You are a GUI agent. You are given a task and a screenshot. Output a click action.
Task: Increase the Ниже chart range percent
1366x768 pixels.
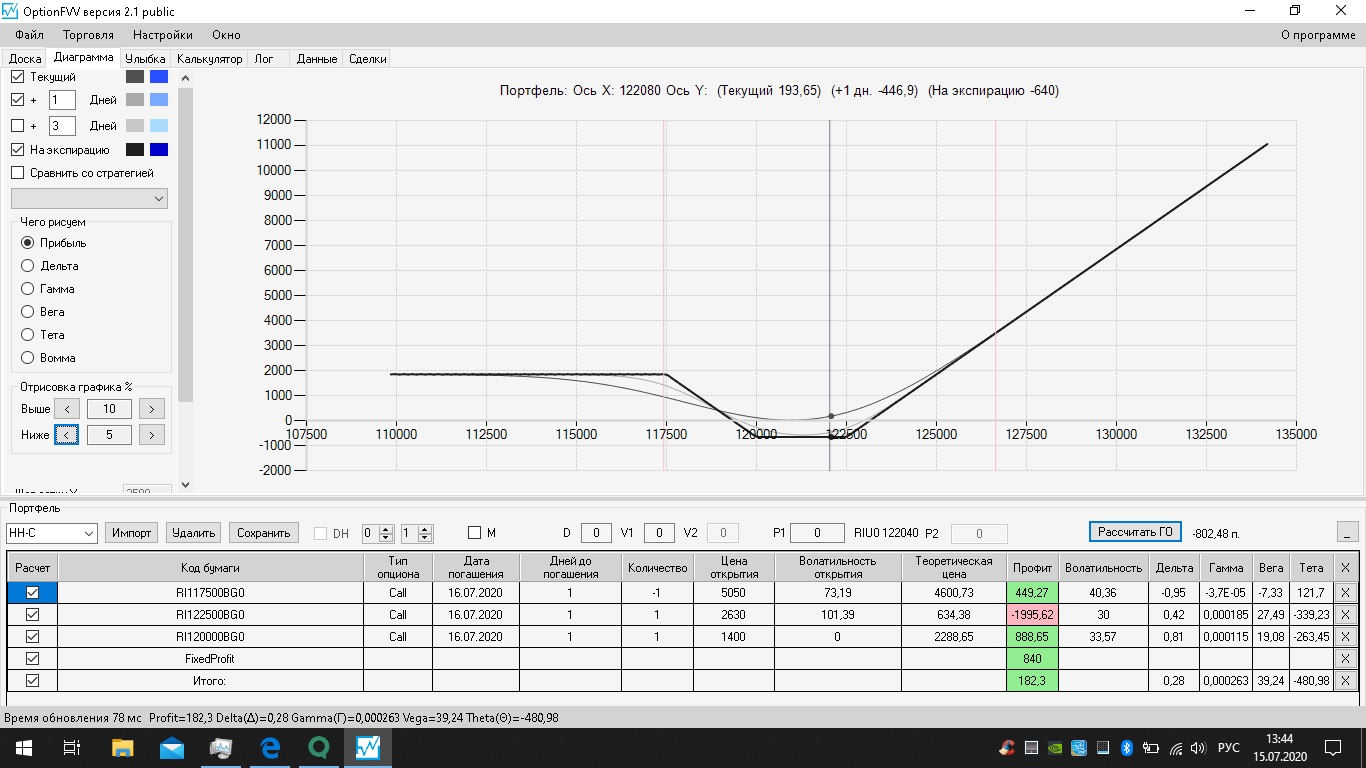tap(152, 435)
